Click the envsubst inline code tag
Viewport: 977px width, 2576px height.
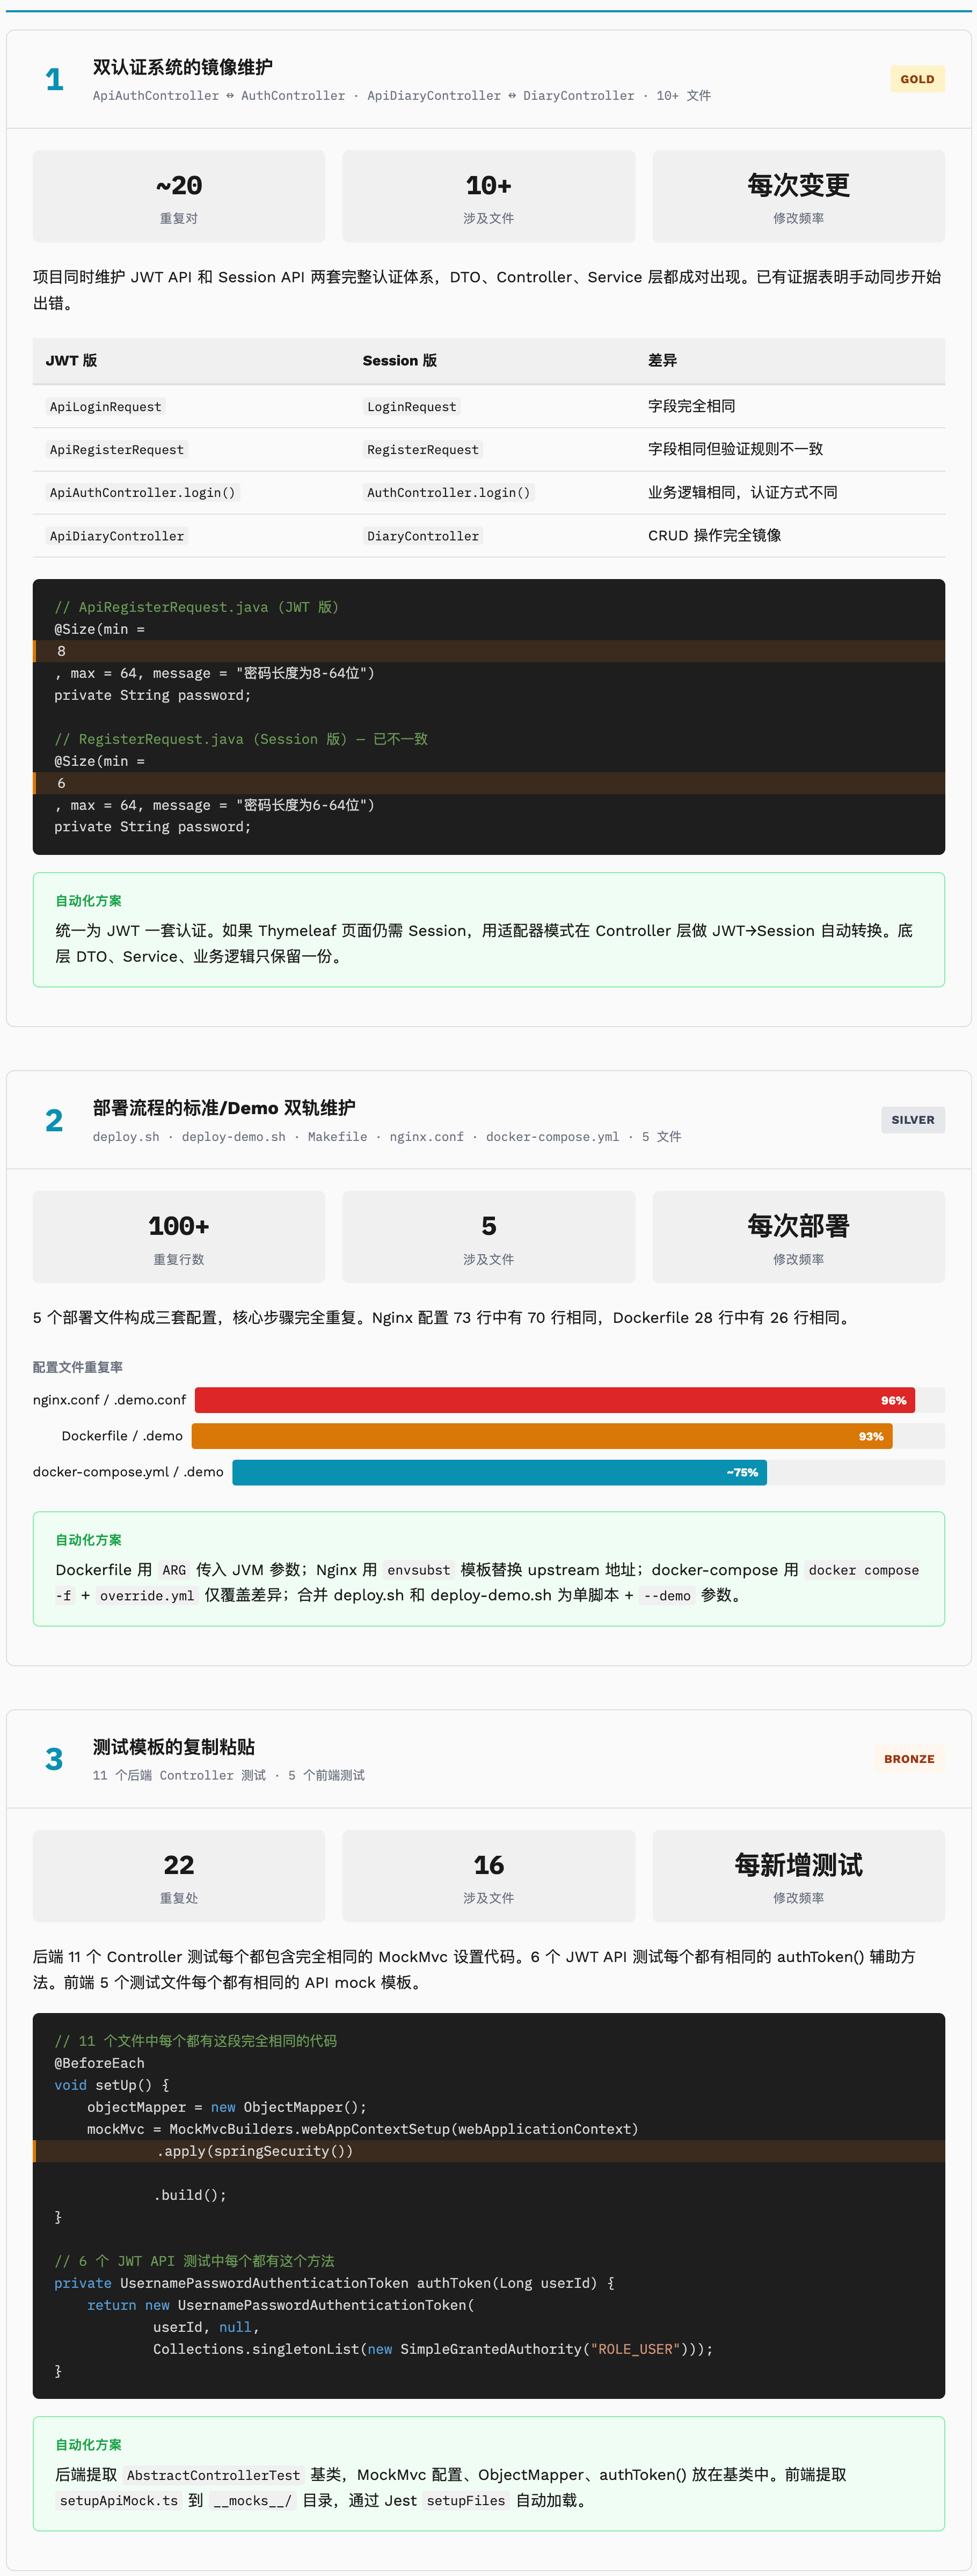[418, 1570]
